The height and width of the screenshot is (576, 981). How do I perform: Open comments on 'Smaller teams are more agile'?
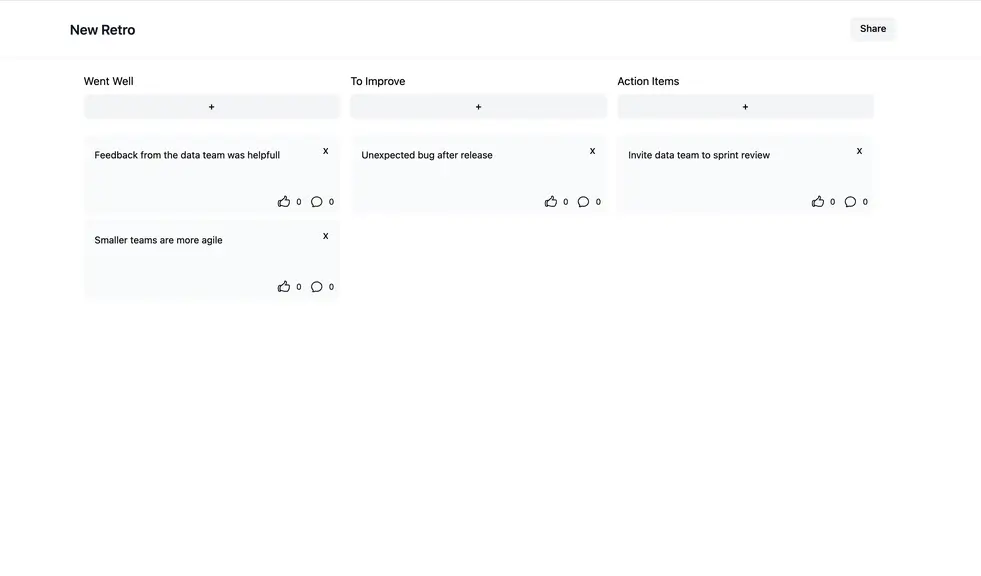317,286
